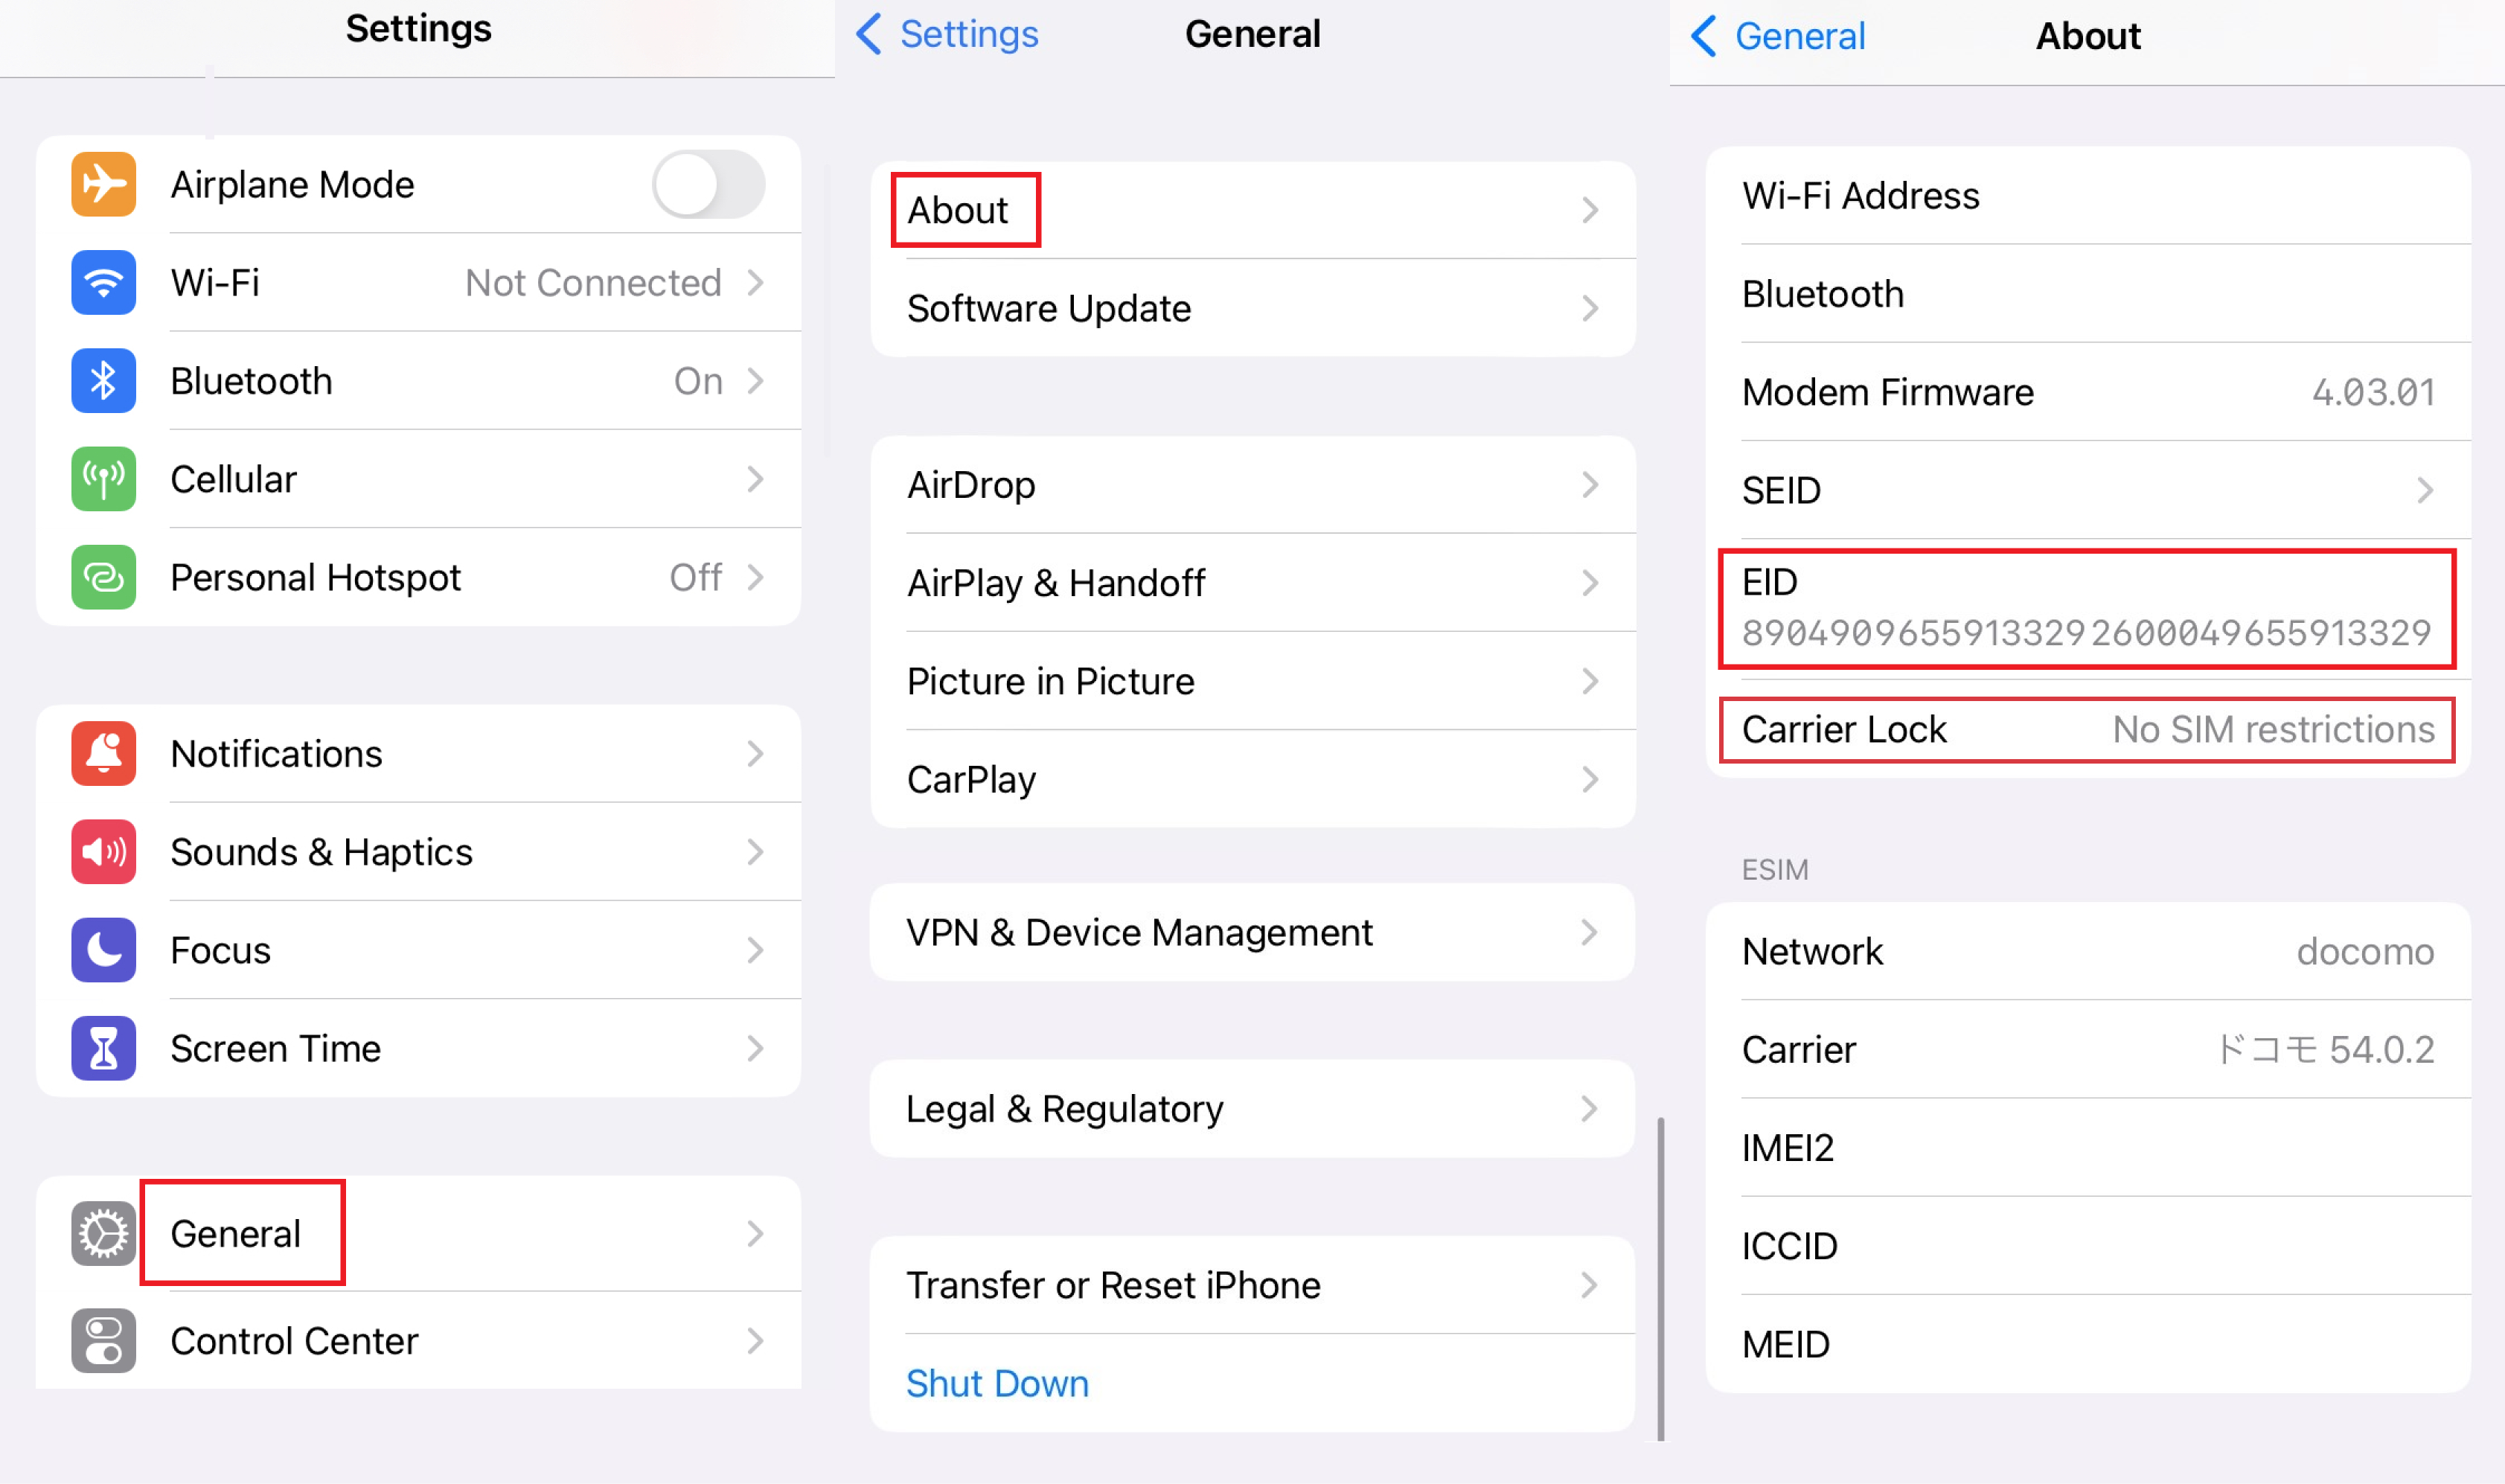Open Wi-Fi Not Connected chevron
The image size is (2505, 1484).
[756, 283]
